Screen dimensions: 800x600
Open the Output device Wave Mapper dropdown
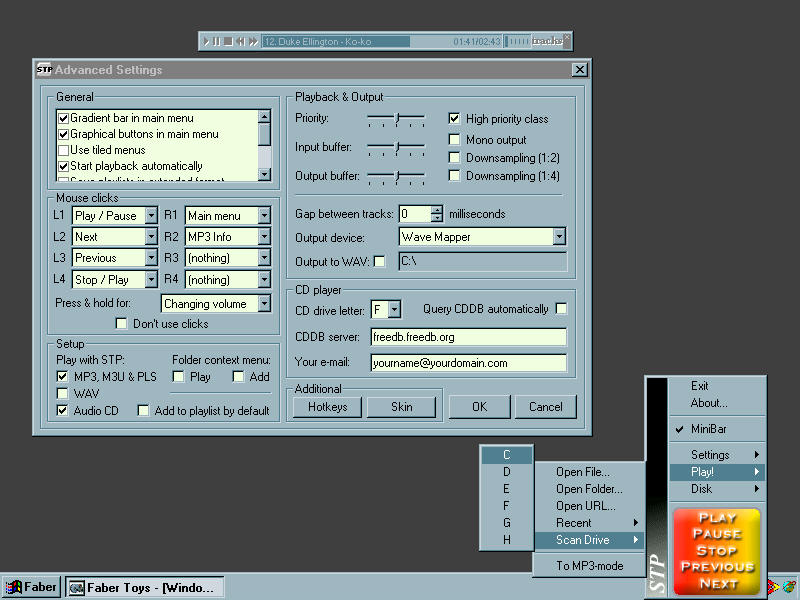coord(558,237)
